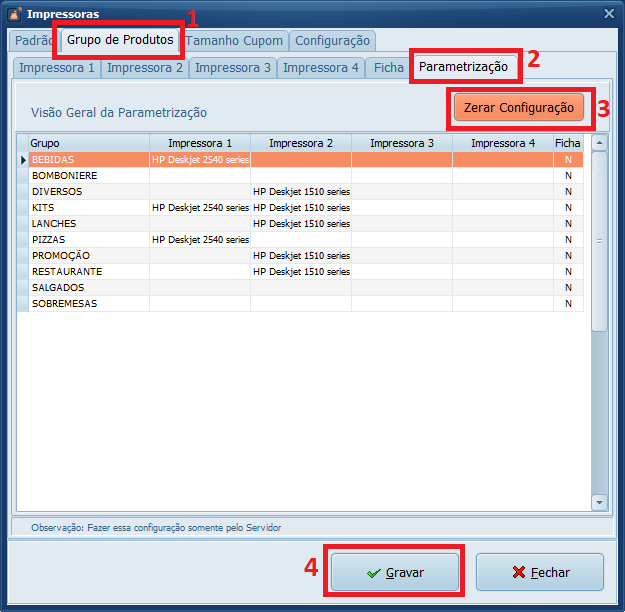The height and width of the screenshot is (612, 625).
Task: Open the Grupo de Produtos tab
Action: [x=121, y=40]
